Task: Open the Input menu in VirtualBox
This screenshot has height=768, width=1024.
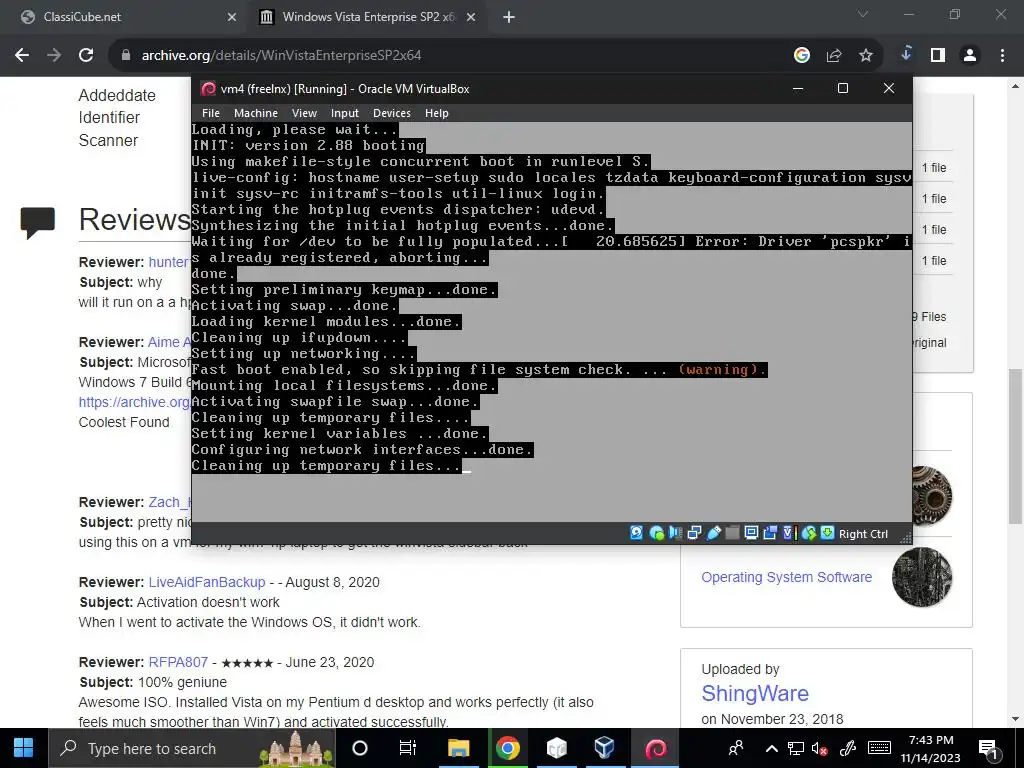Action: [345, 113]
